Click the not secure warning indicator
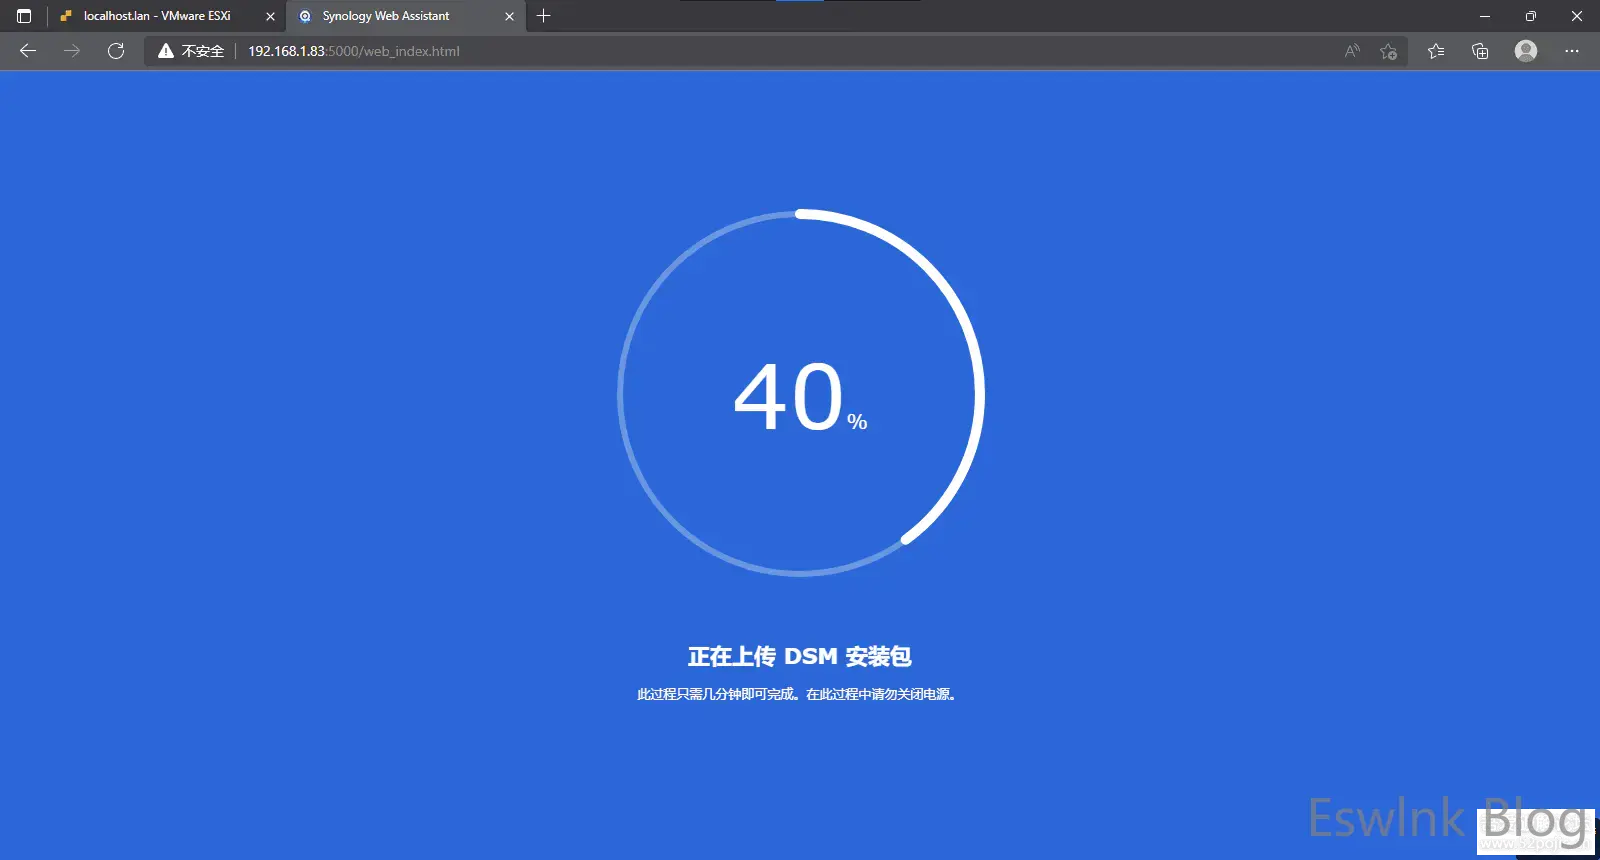This screenshot has width=1600, height=860. pos(191,51)
